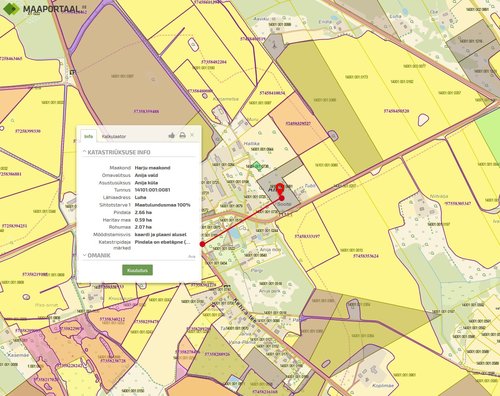The width and height of the screenshot is (500, 396).
Task: Click the thumbs-up like icon in popup
Action: [172, 135]
